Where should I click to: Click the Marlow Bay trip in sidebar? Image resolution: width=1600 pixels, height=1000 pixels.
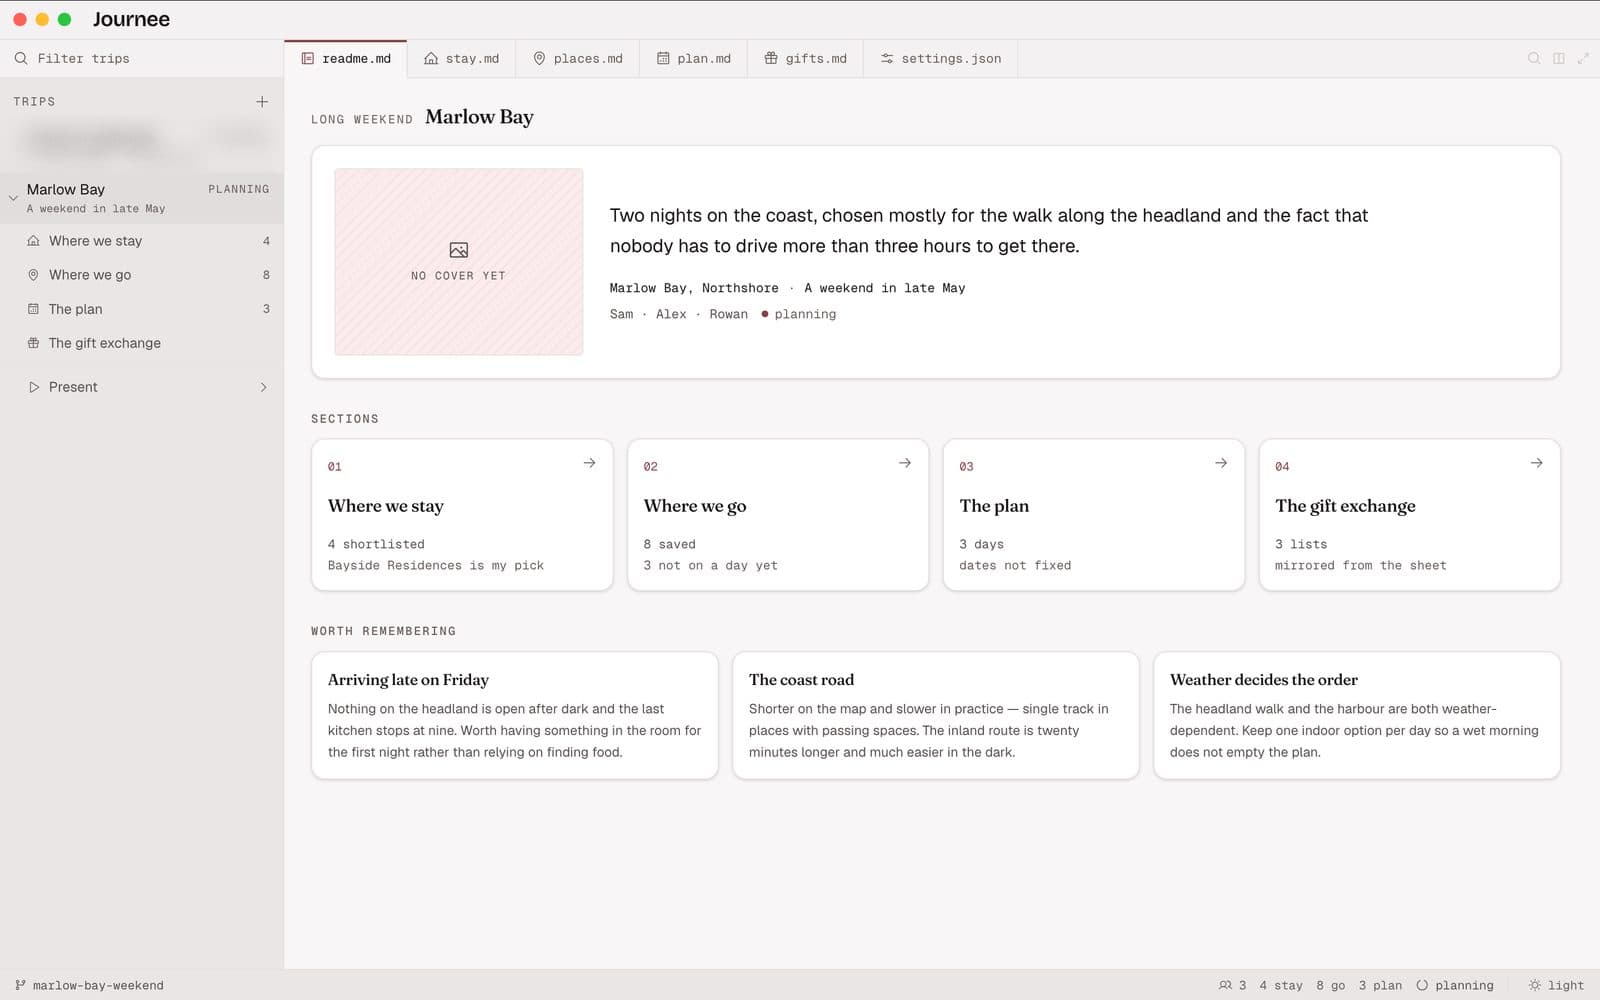coord(142,198)
